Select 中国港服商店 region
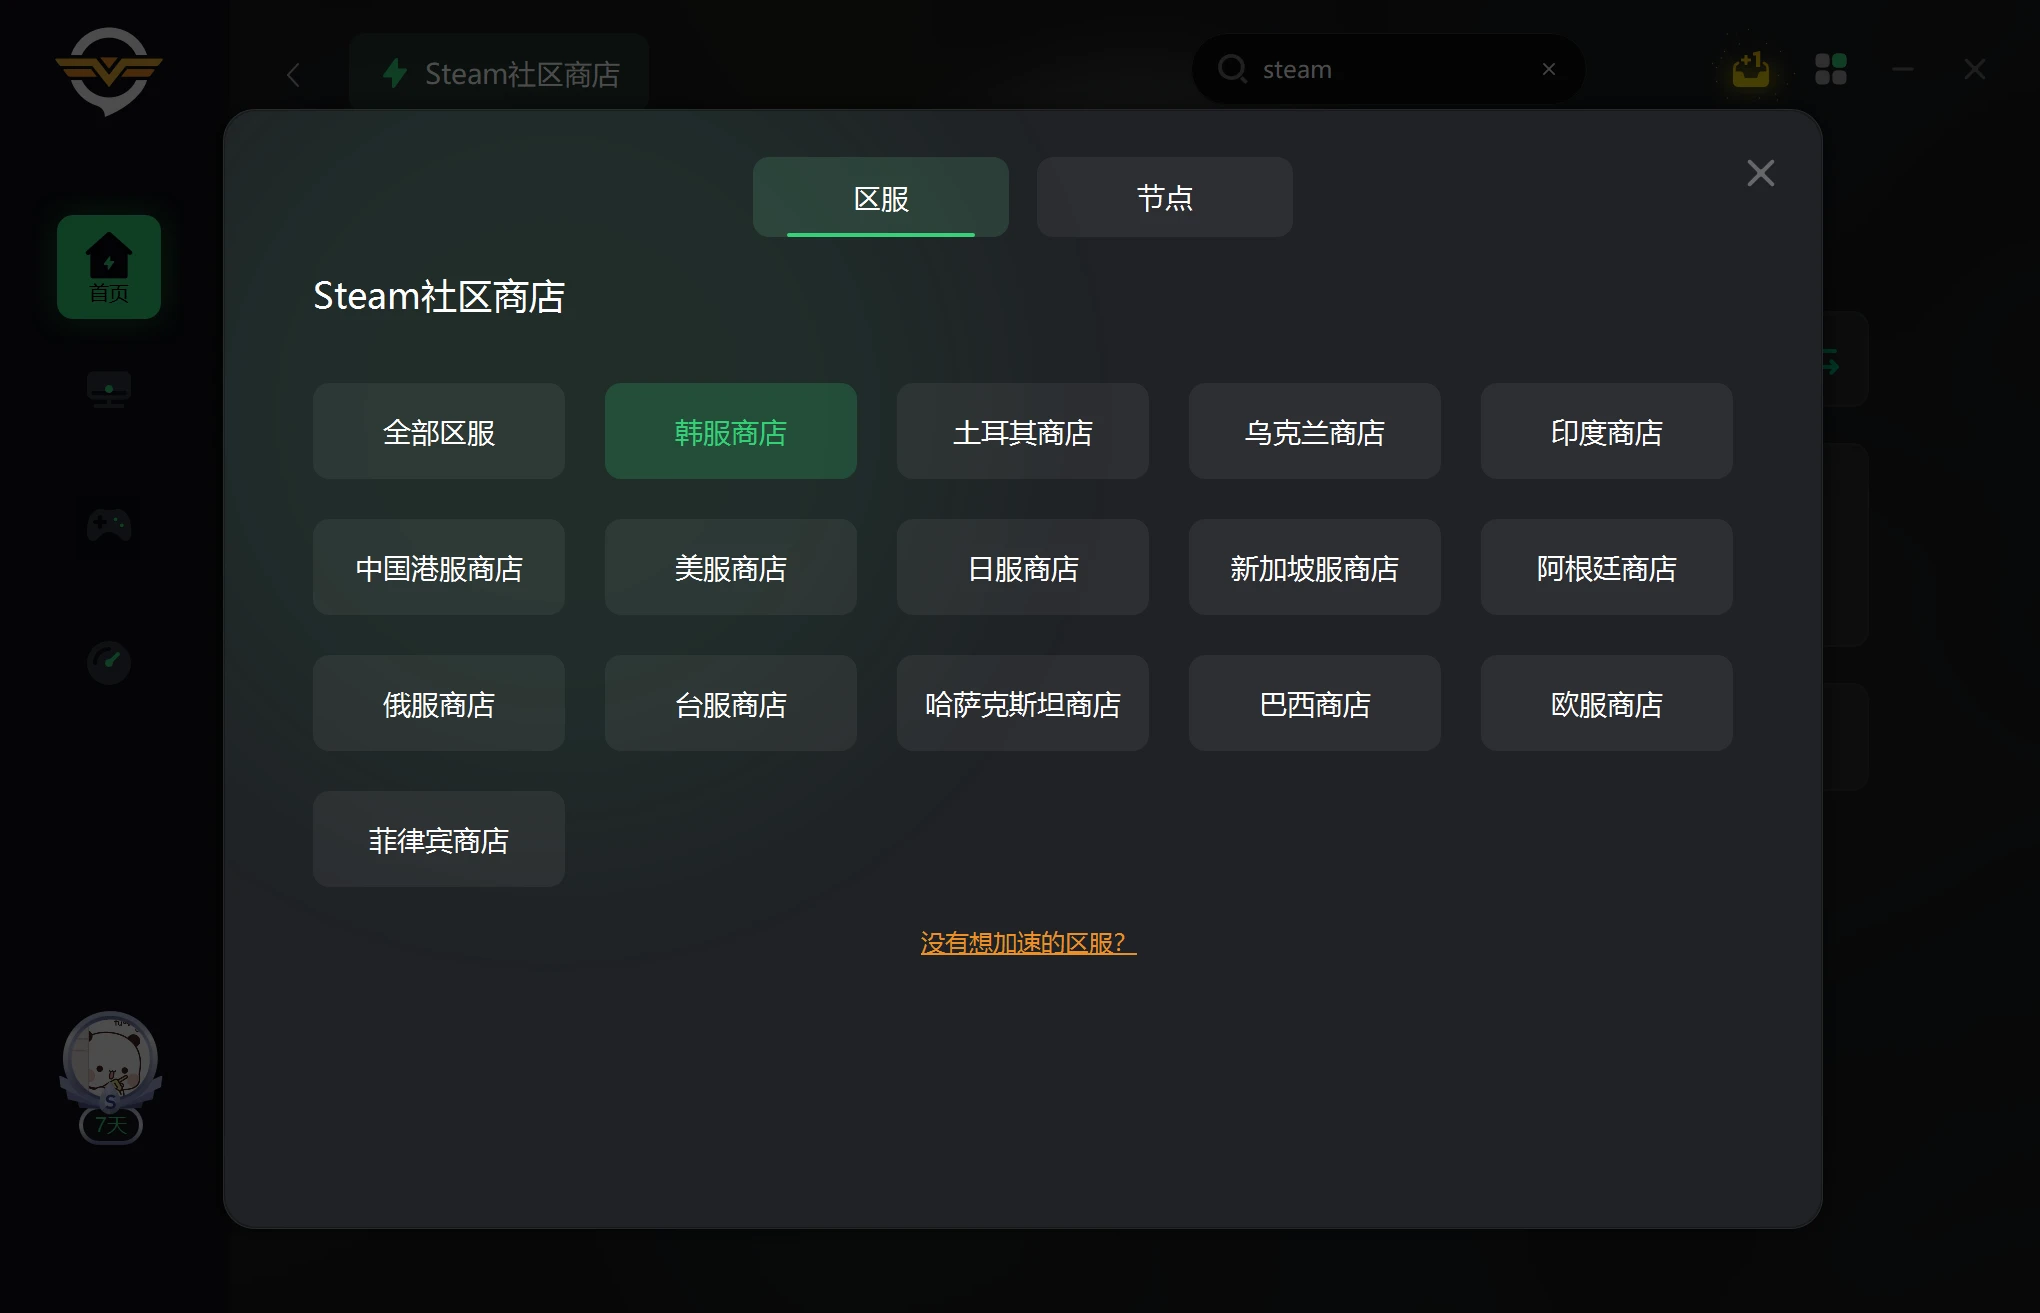 439,567
